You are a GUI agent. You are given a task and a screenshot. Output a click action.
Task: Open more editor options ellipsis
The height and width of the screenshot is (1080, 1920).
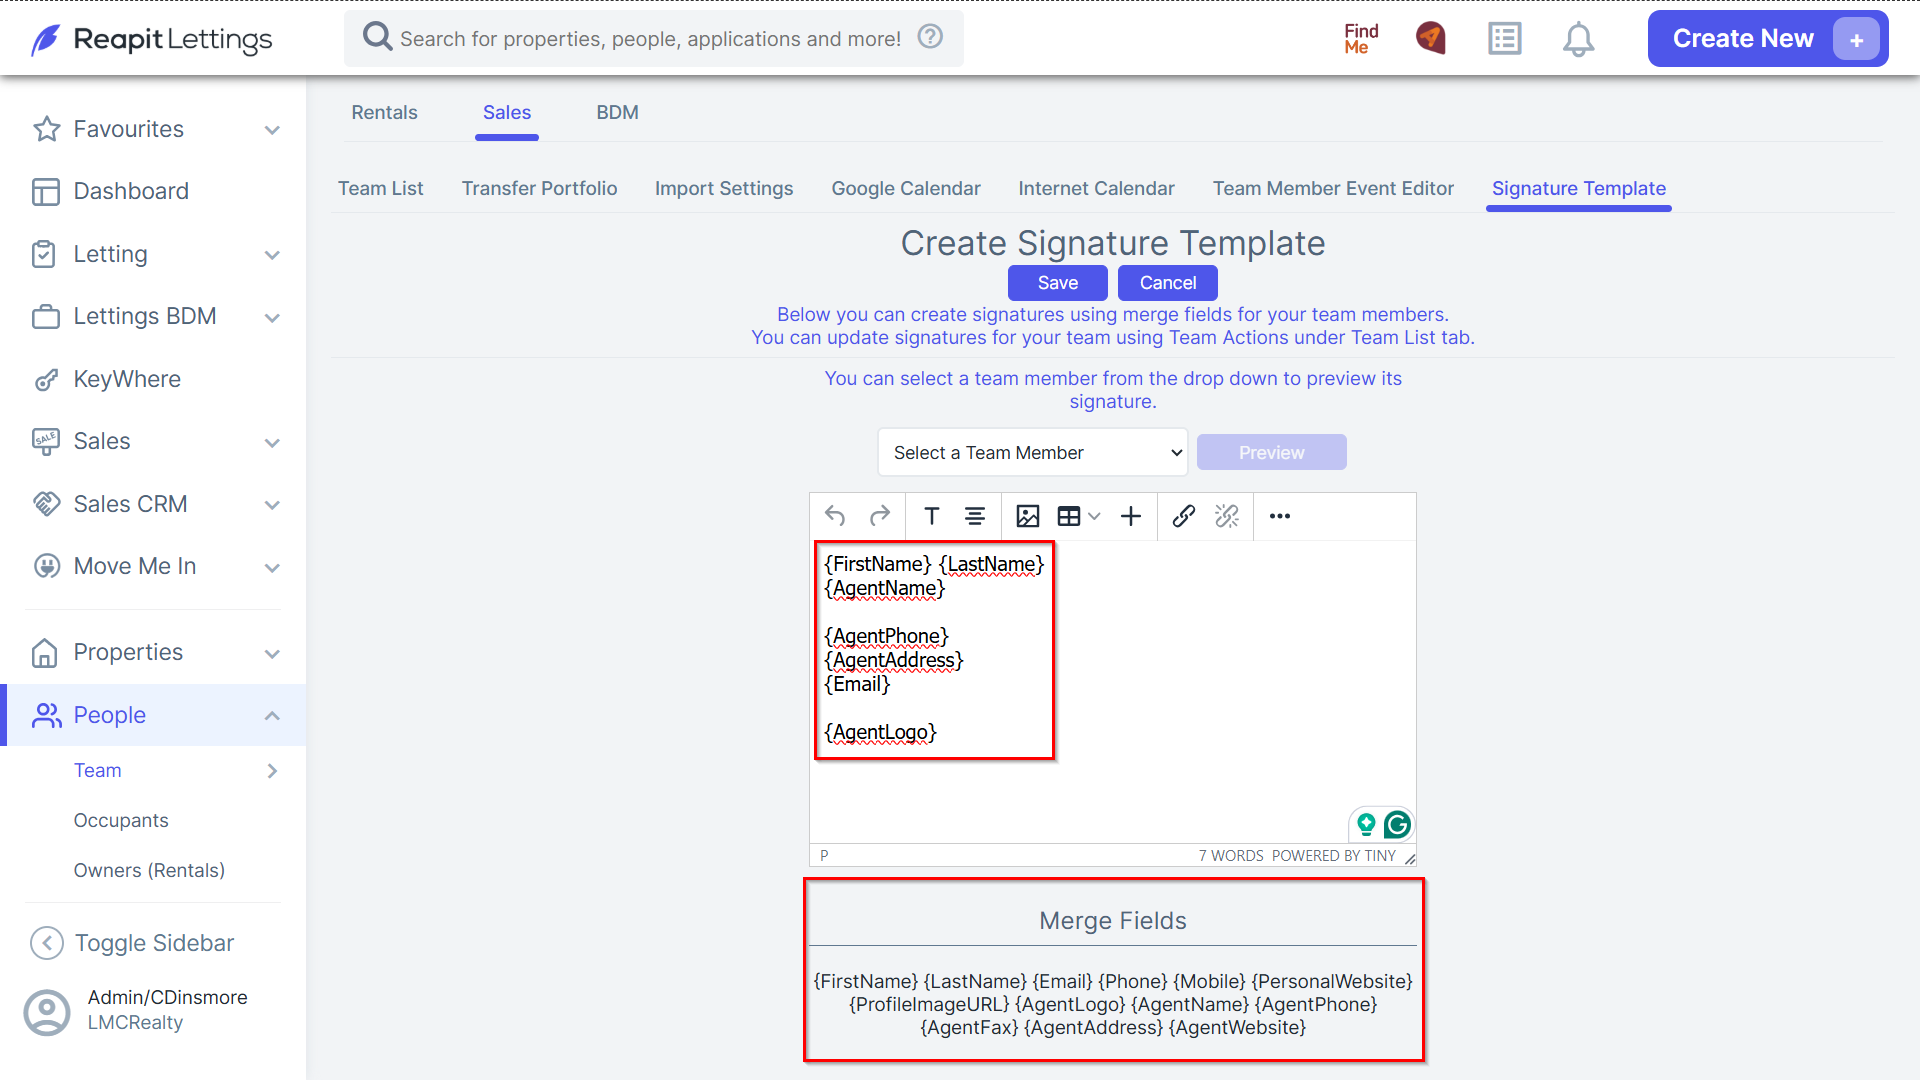pyautogui.click(x=1280, y=516)
